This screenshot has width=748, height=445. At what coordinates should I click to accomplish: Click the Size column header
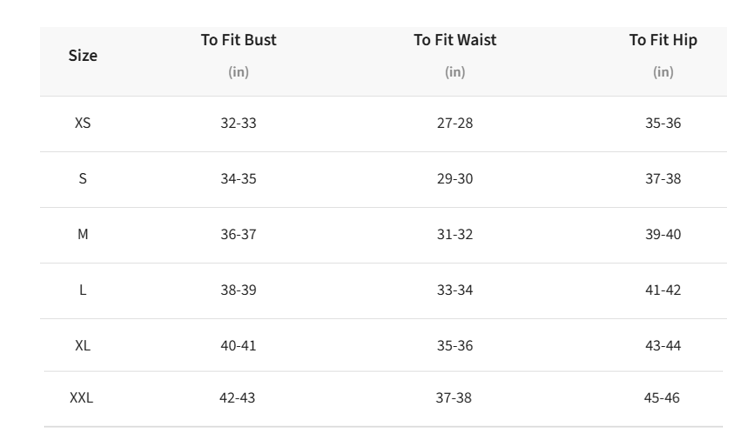coord(83,55)
